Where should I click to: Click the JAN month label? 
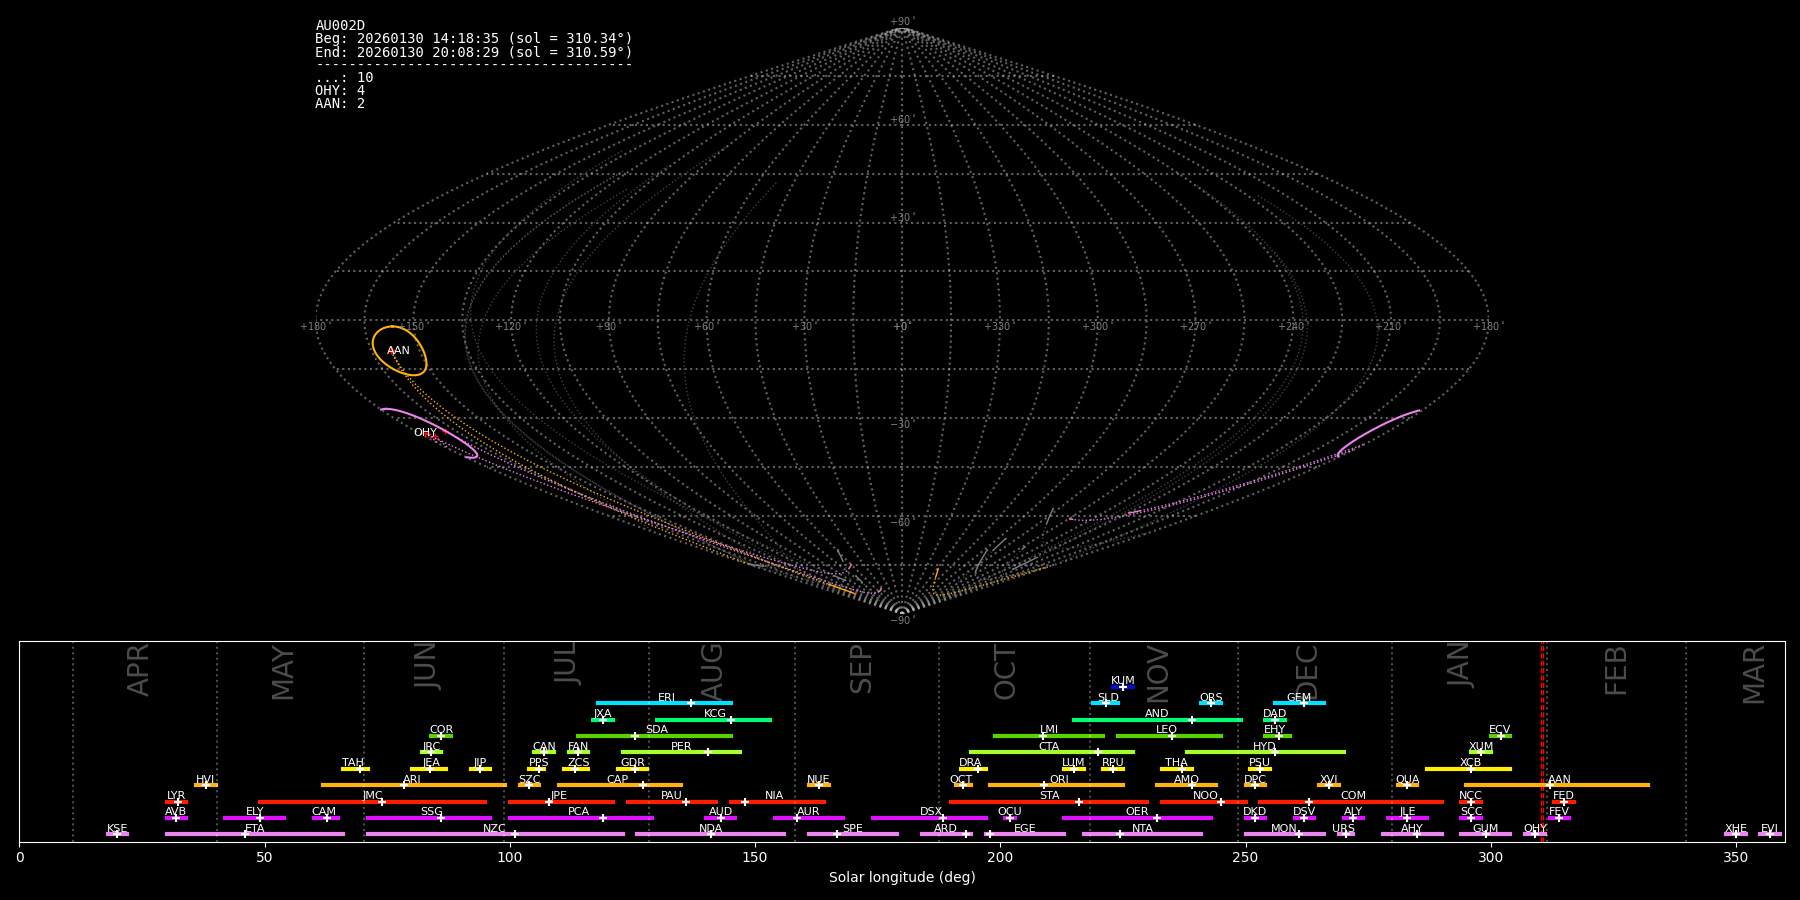tap(1459, 664)
